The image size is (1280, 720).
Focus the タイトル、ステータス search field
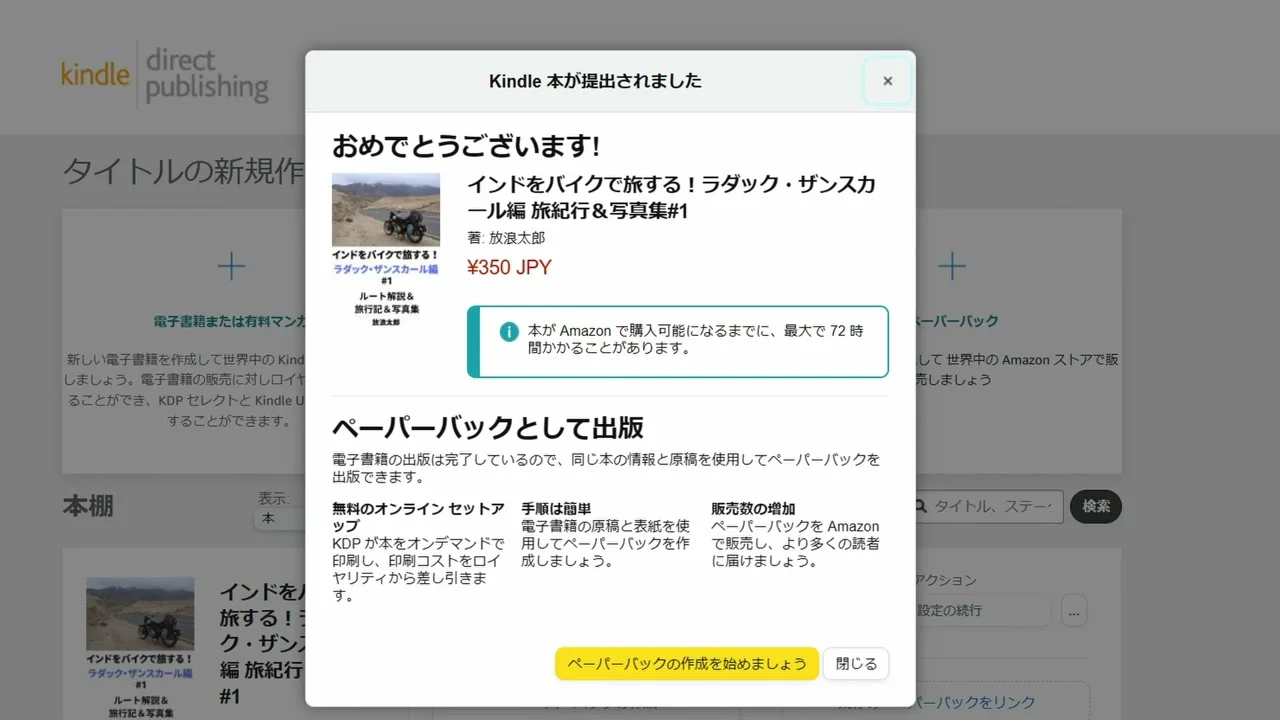993,507
